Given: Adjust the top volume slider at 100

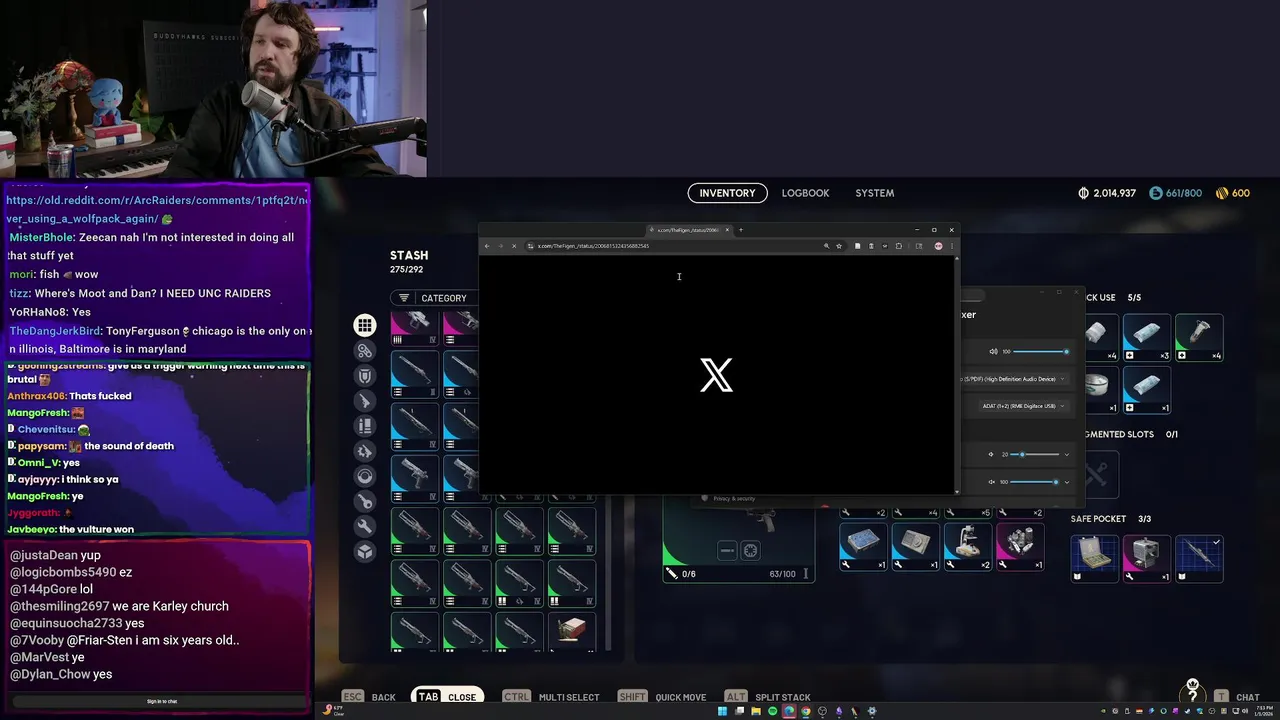Looking at the screenshot, I should 1042,352.
